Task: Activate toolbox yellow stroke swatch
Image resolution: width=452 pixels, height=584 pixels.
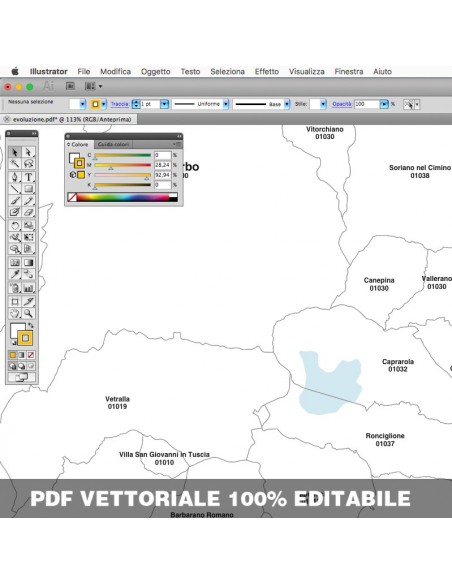Action: click(x=25, y=338)
